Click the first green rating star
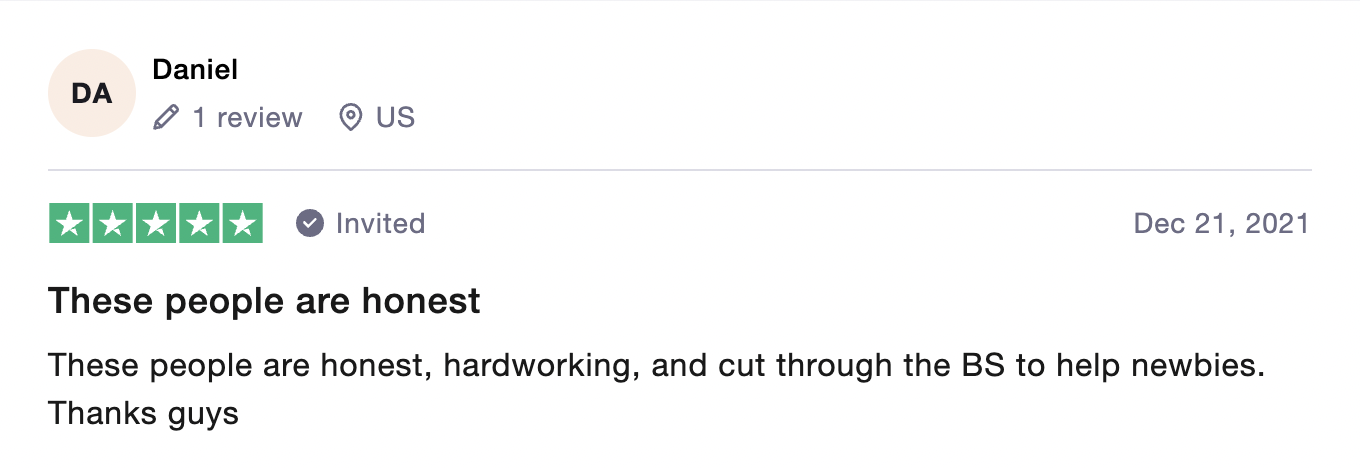Image resolution: width=1360 pixels, height=468 pixels. (x=70, y=223)
